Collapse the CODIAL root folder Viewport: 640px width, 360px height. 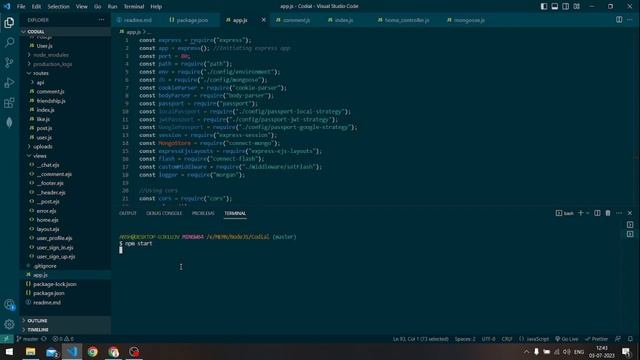point(65,31)
